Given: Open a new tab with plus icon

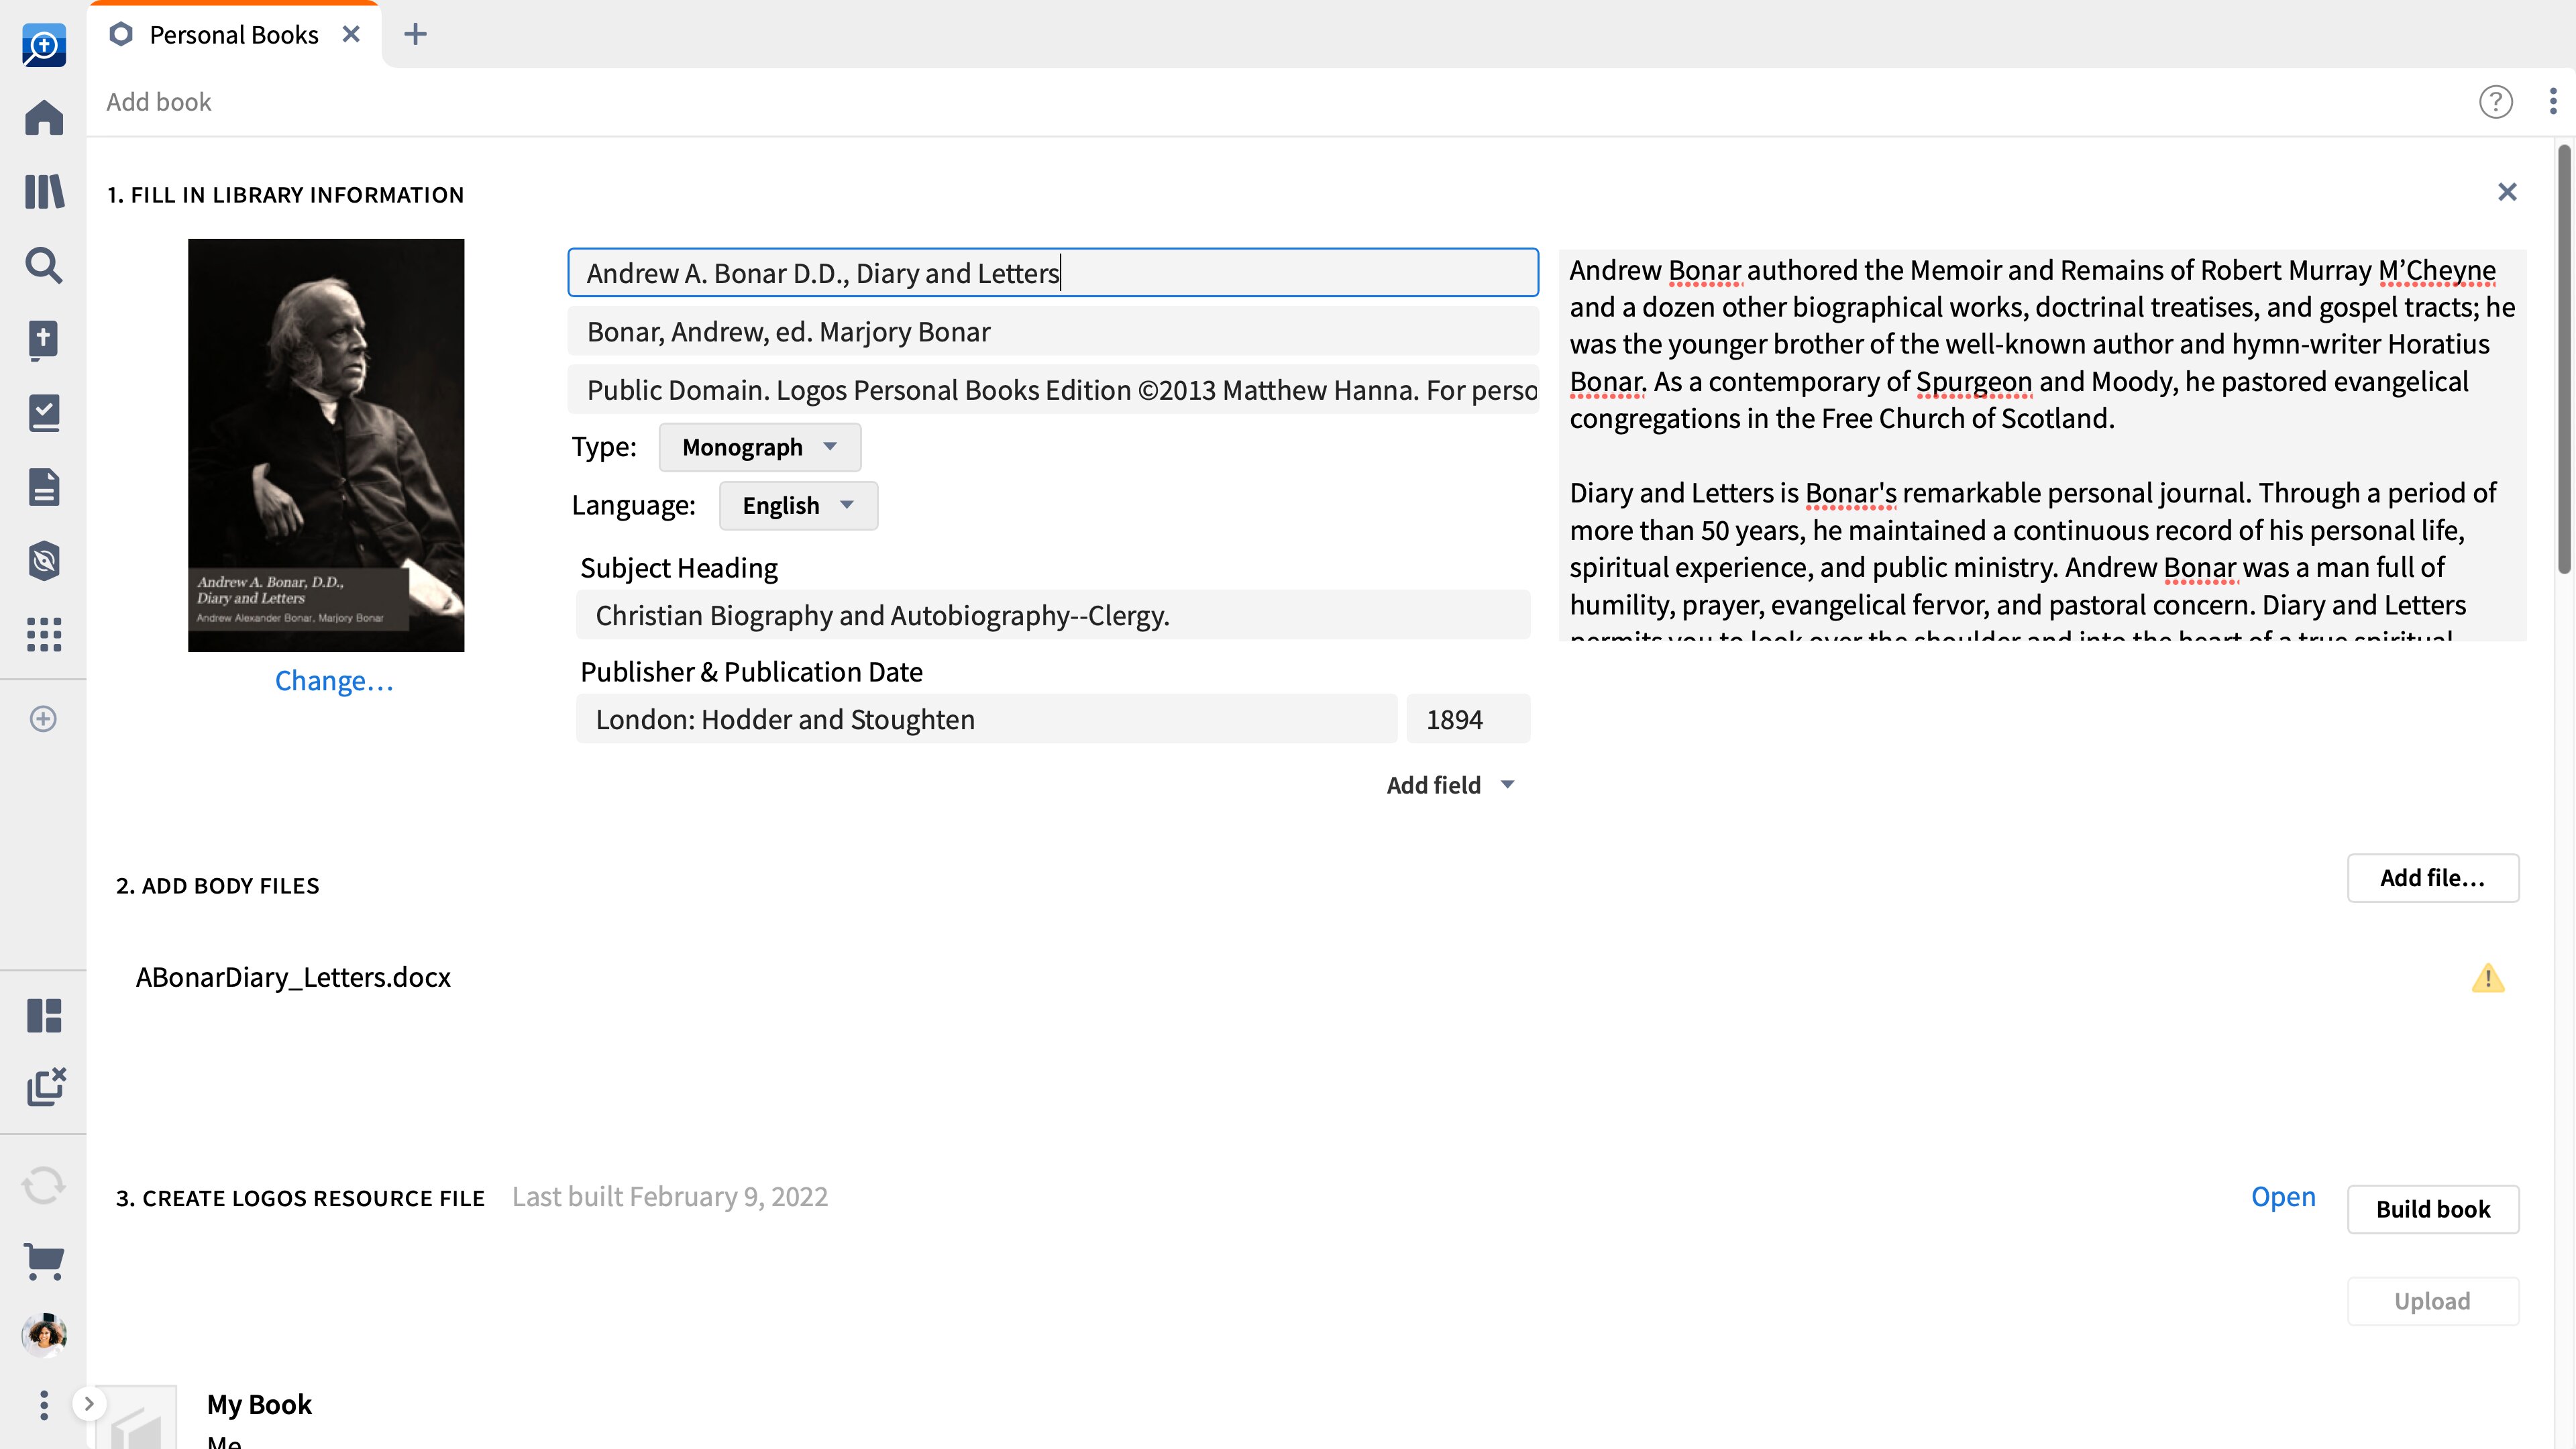Looking at the screenshot, I should (415, 34).
